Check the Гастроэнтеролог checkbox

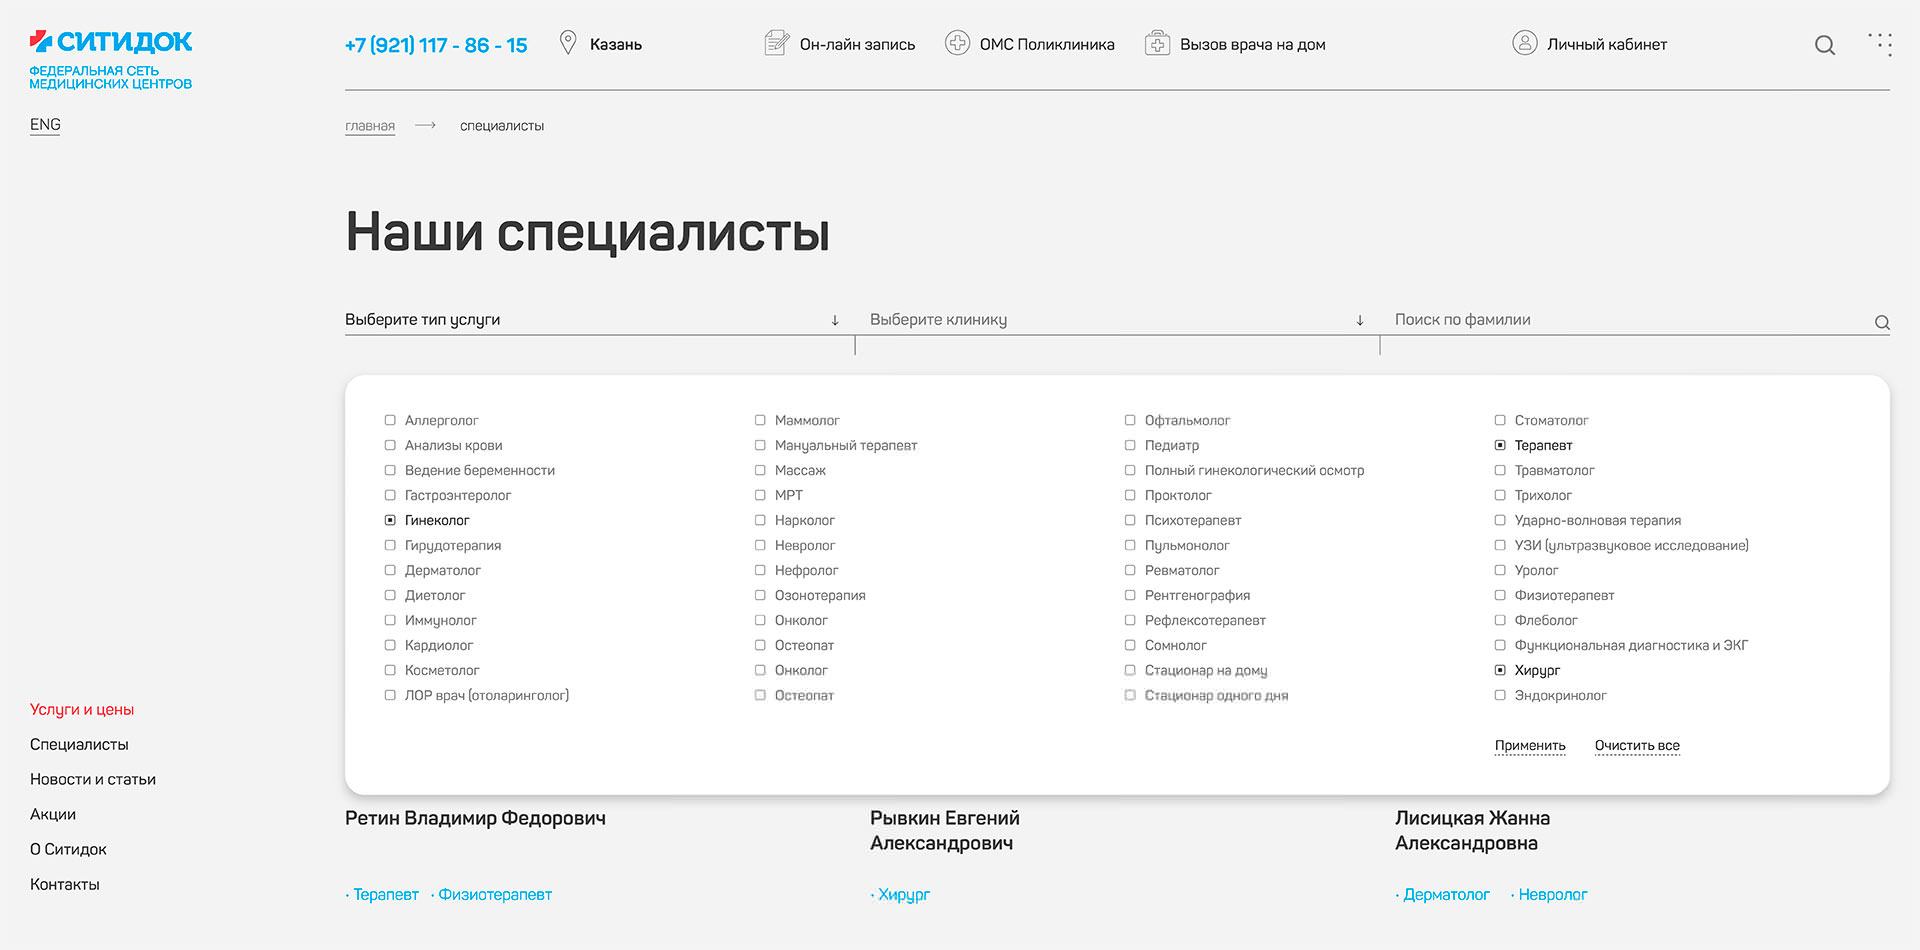pos(390,495)
